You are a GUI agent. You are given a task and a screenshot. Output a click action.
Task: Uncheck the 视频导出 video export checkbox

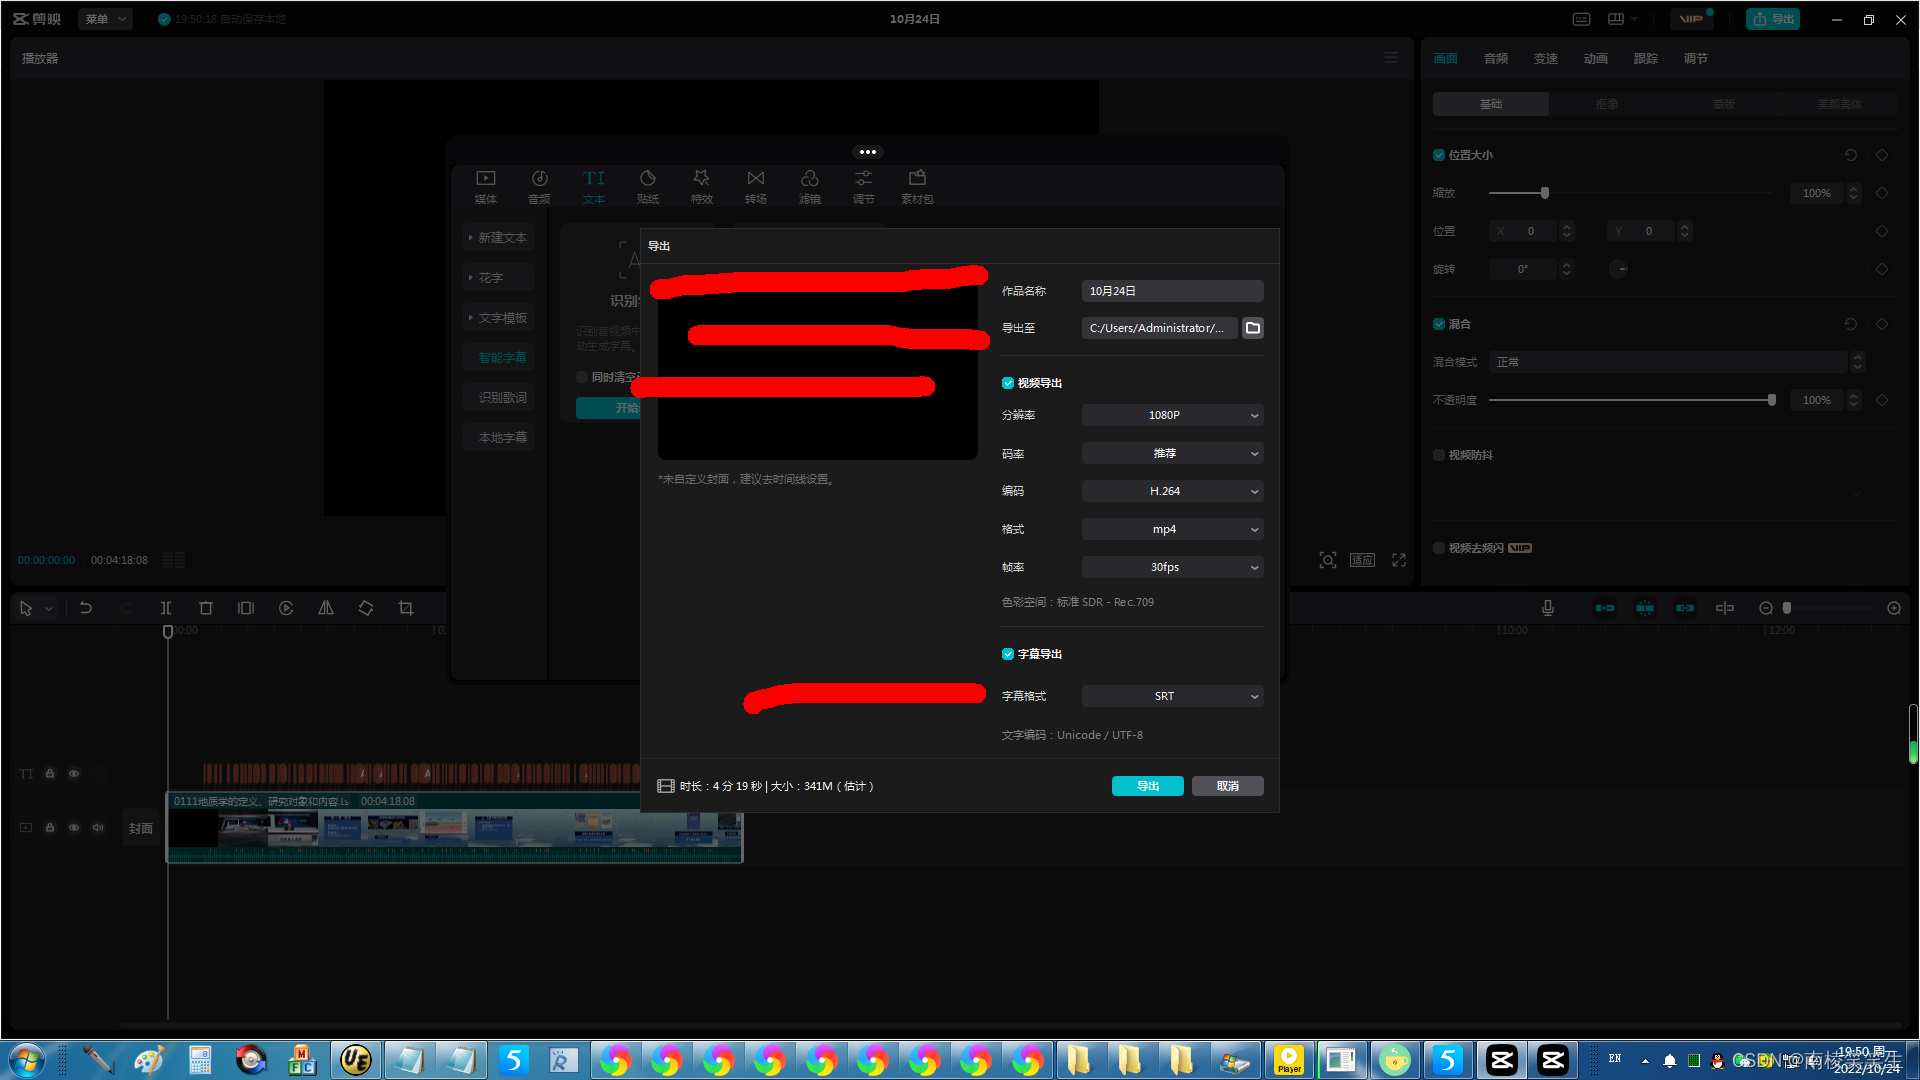coord(1008,383)
